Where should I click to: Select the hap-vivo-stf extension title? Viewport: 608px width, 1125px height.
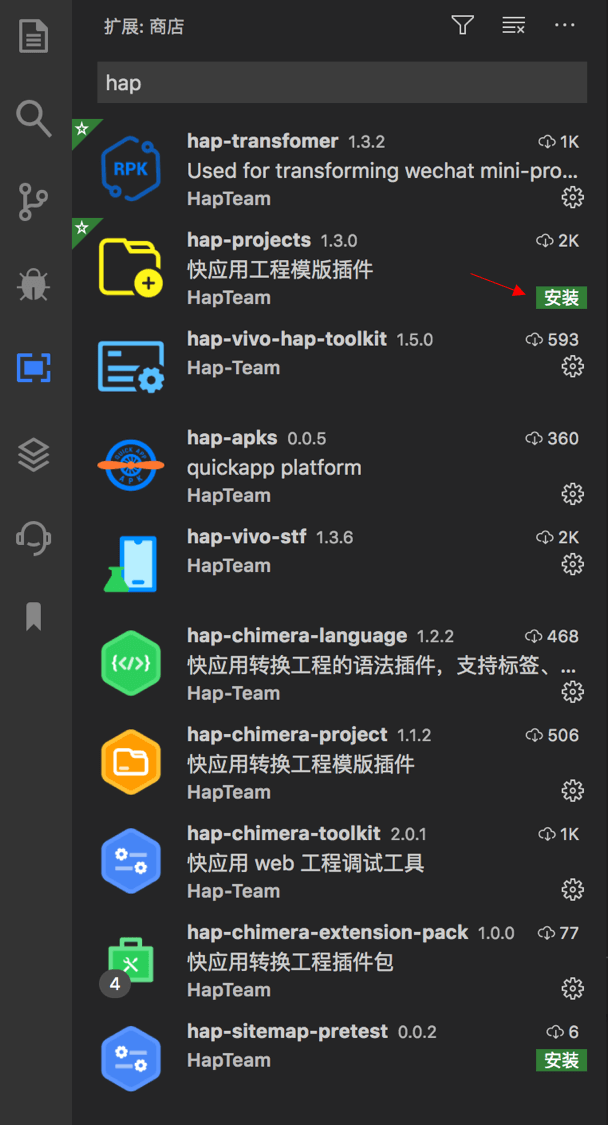247,537
